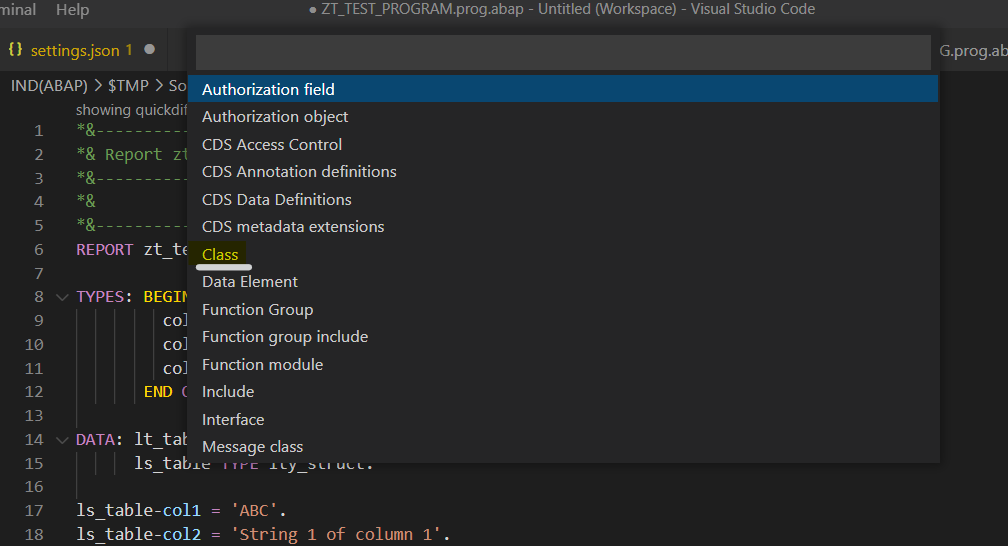Select the Class object type
Image resolution: width=1008 pixels, height=546 pixels.
pos(220,255)
